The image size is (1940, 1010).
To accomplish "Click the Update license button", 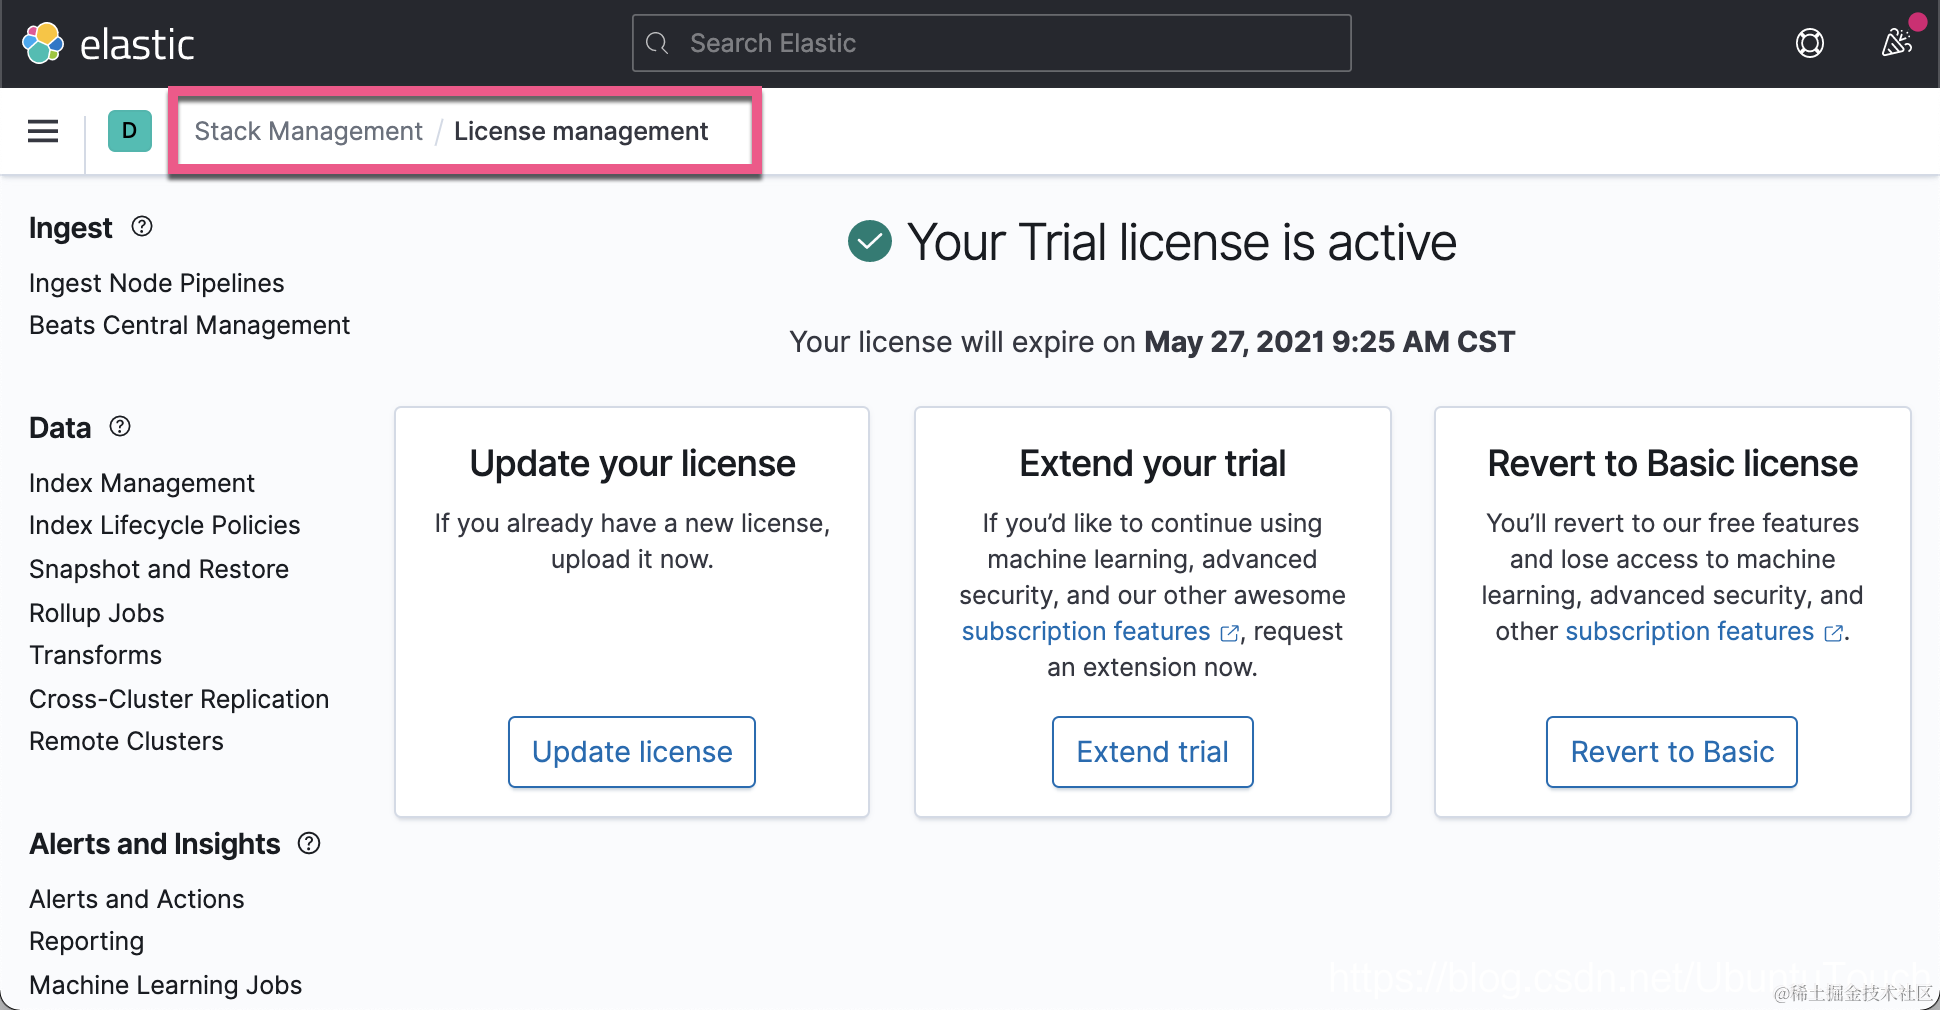I will point(632,752).
